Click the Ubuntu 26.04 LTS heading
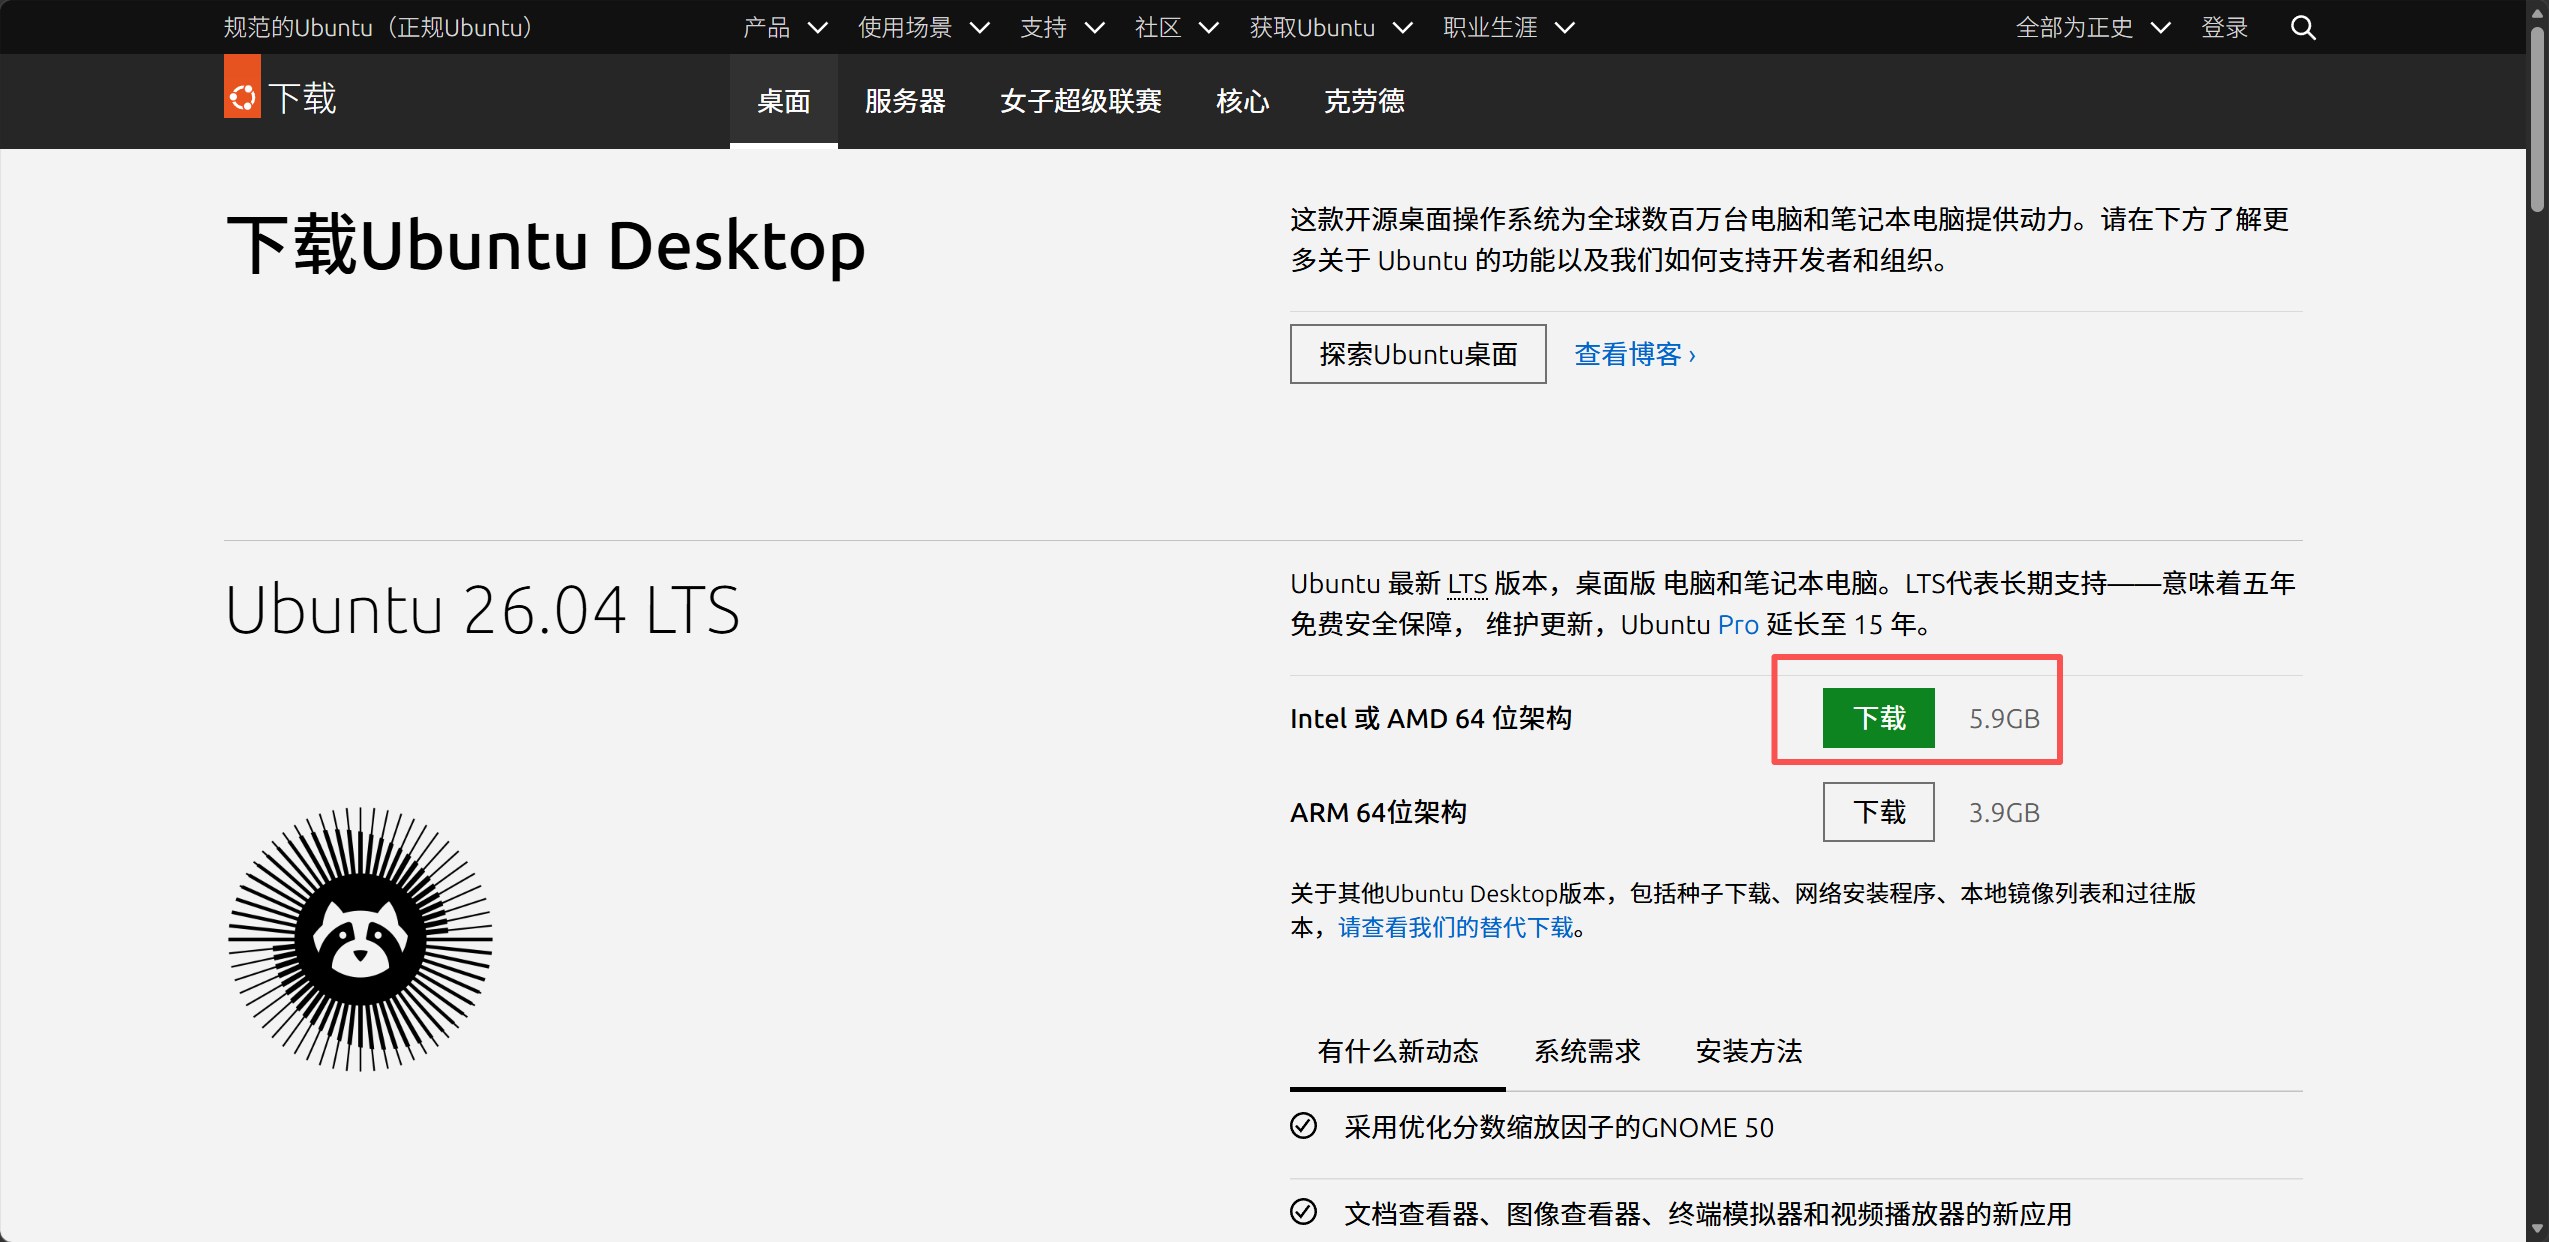This screenshot has width=2549, height=1242. pos(482,609)
